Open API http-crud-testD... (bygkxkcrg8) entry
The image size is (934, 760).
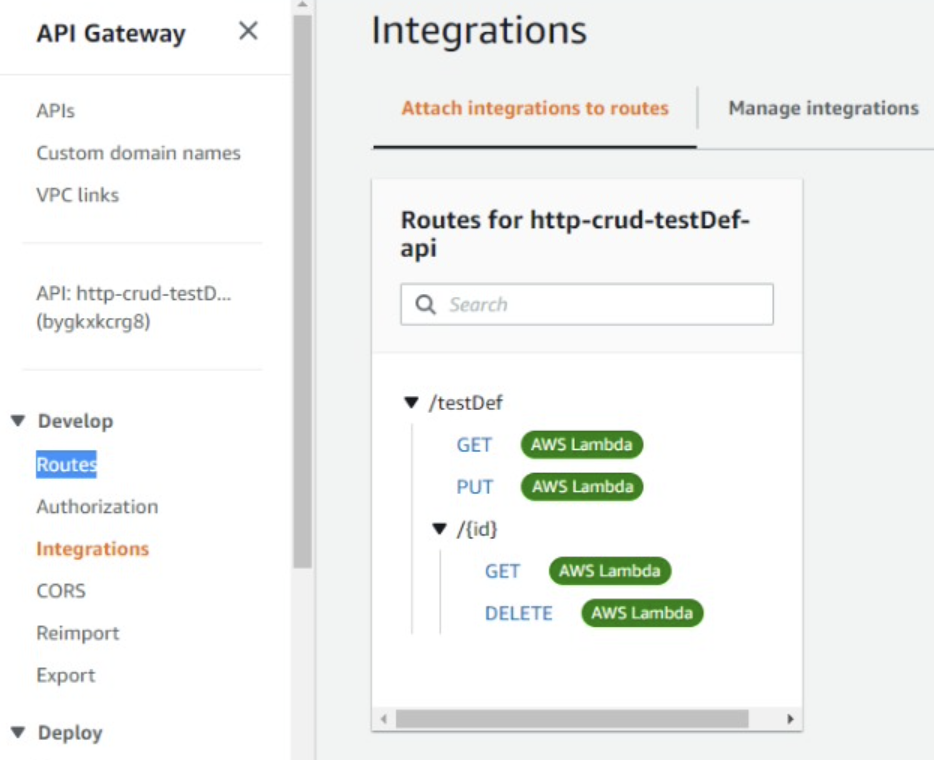click(x=133, y=307)
